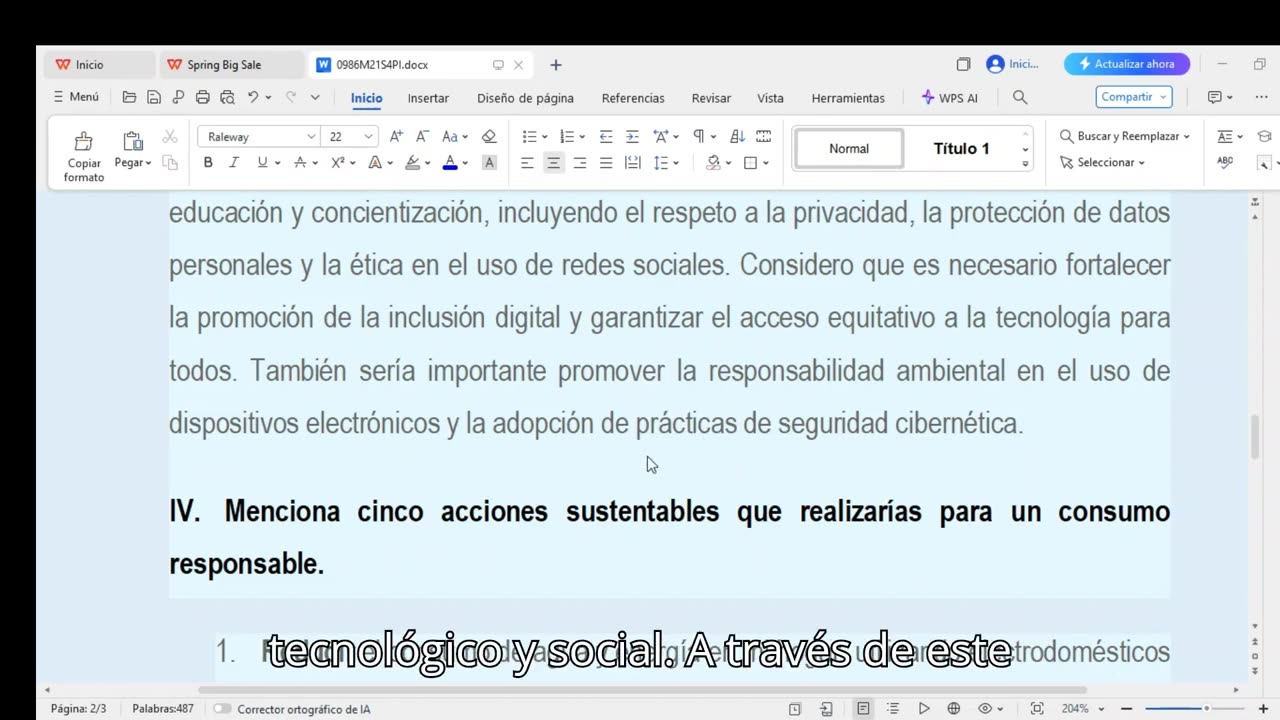Switch to the Revisar tab

(711, 98)
